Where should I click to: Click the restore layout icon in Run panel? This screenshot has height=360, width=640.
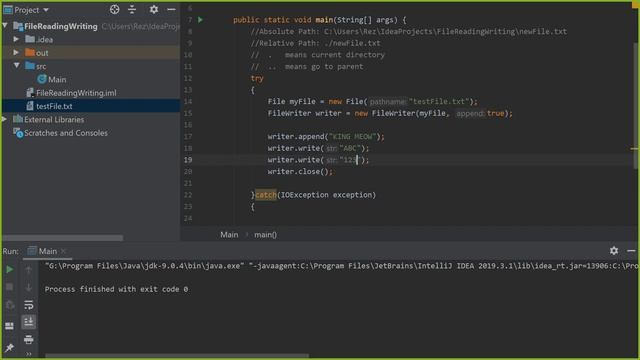tap(9, 326)
